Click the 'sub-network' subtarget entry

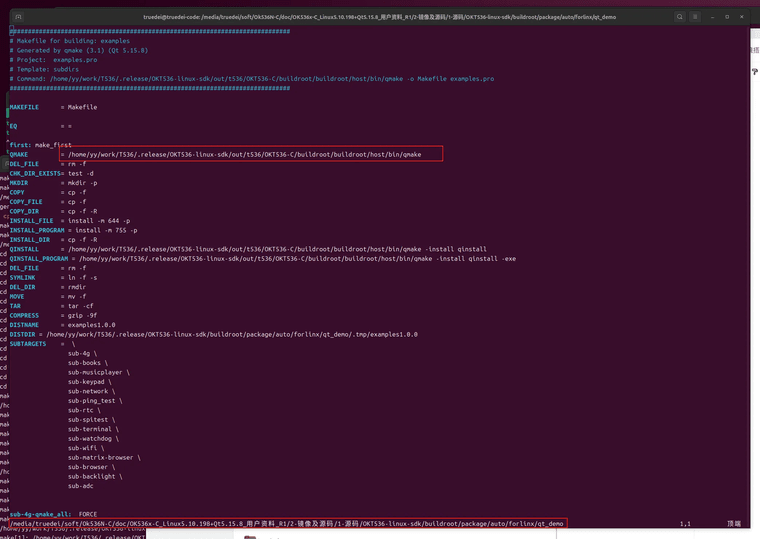tap(88, 391)
